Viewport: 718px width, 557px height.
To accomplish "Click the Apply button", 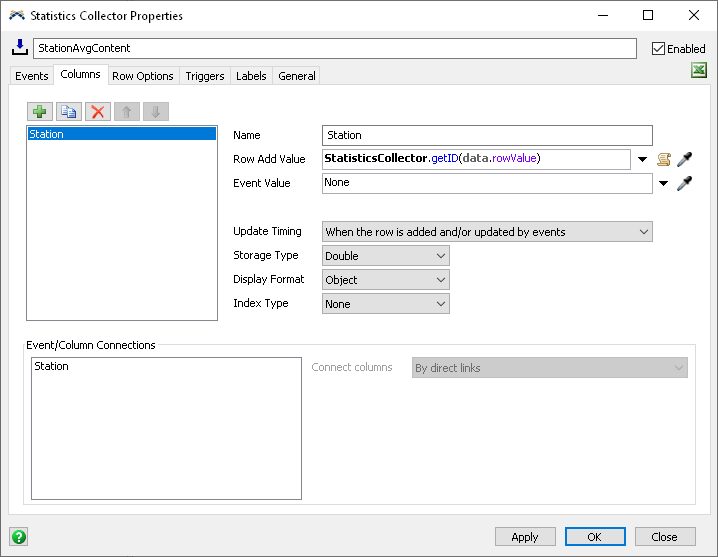I will 525,537.
